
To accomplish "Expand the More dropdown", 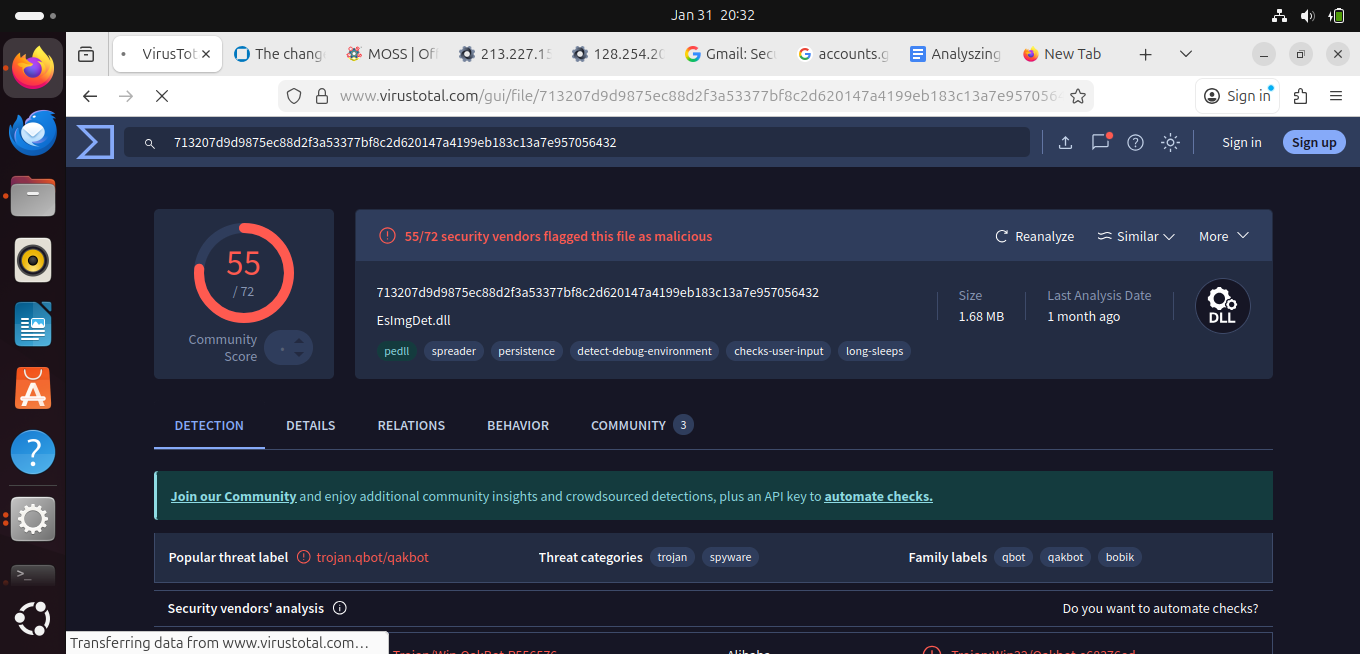I will [x=1224, y=236].
